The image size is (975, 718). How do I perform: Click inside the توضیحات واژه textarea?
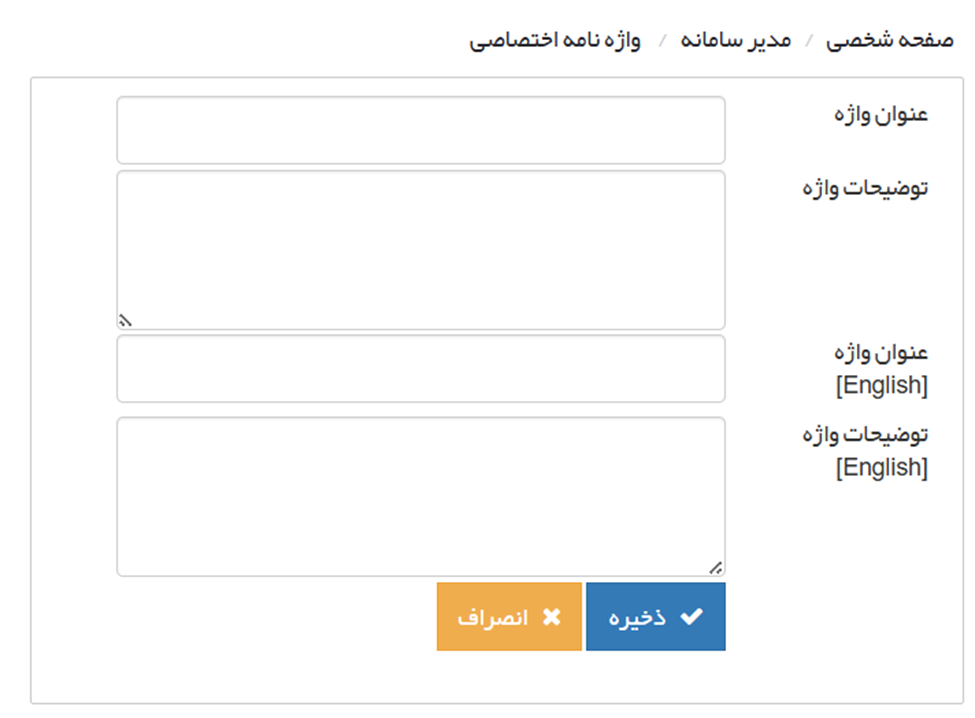click(x=421, y=250)
